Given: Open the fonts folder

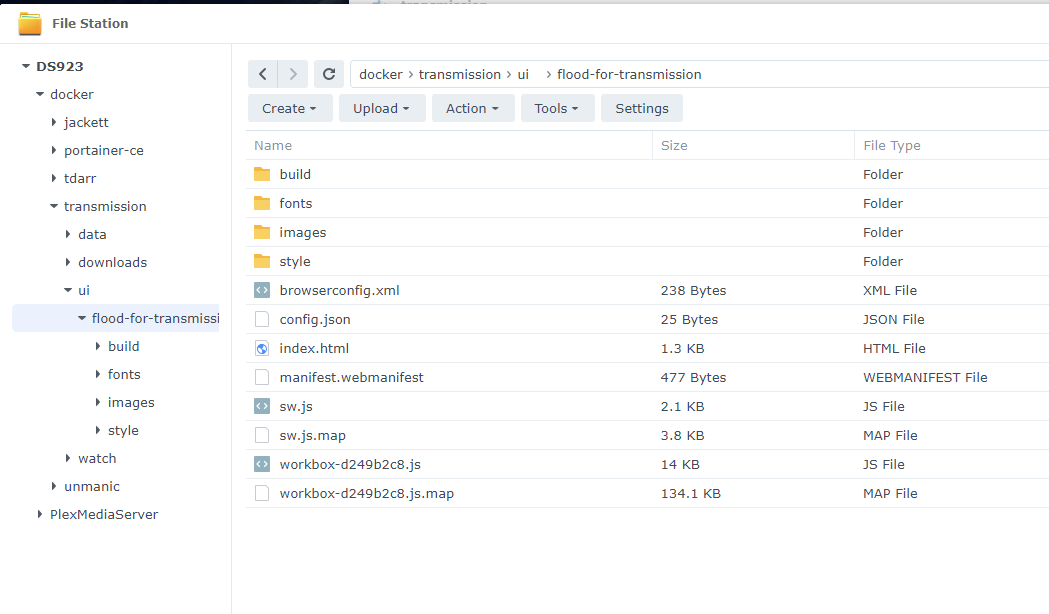Looking at the screenshot, I should point(296,203).
